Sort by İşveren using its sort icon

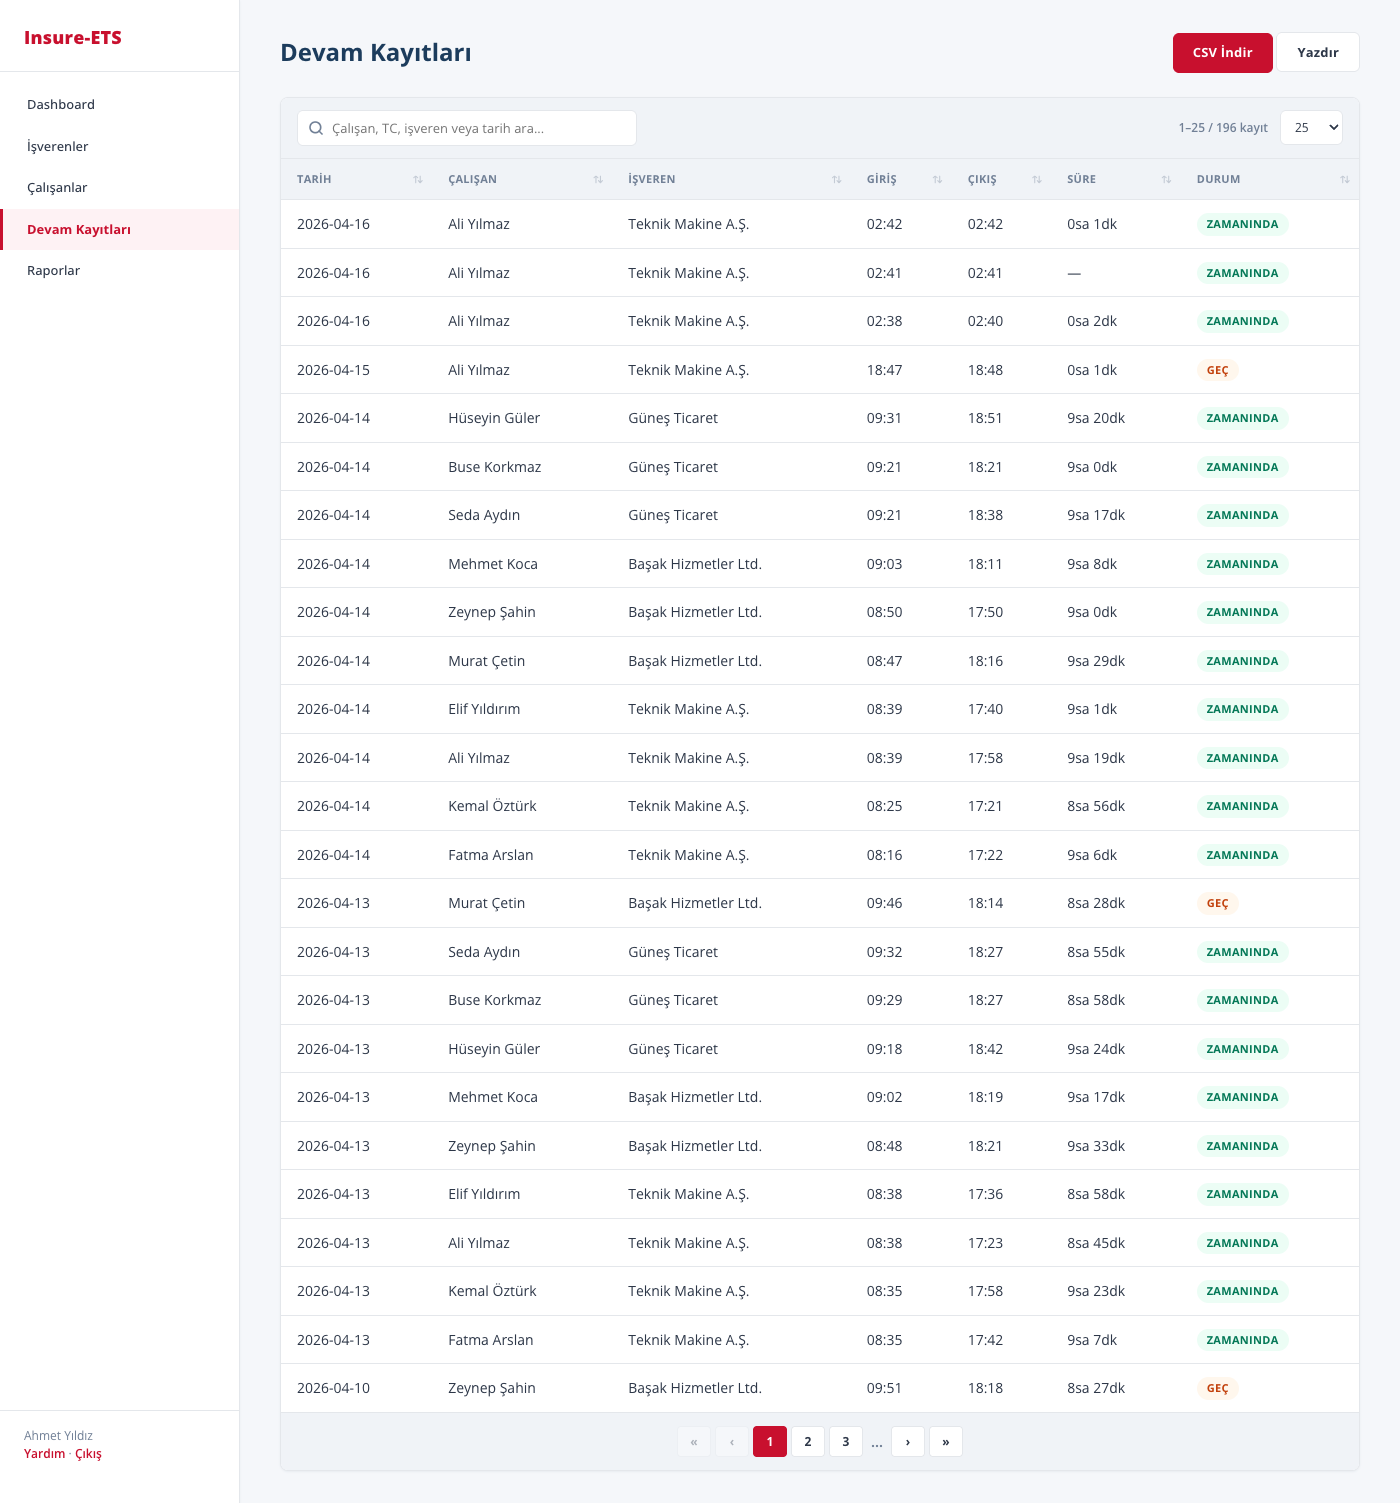pyautogui.click(x=836, y=180)
